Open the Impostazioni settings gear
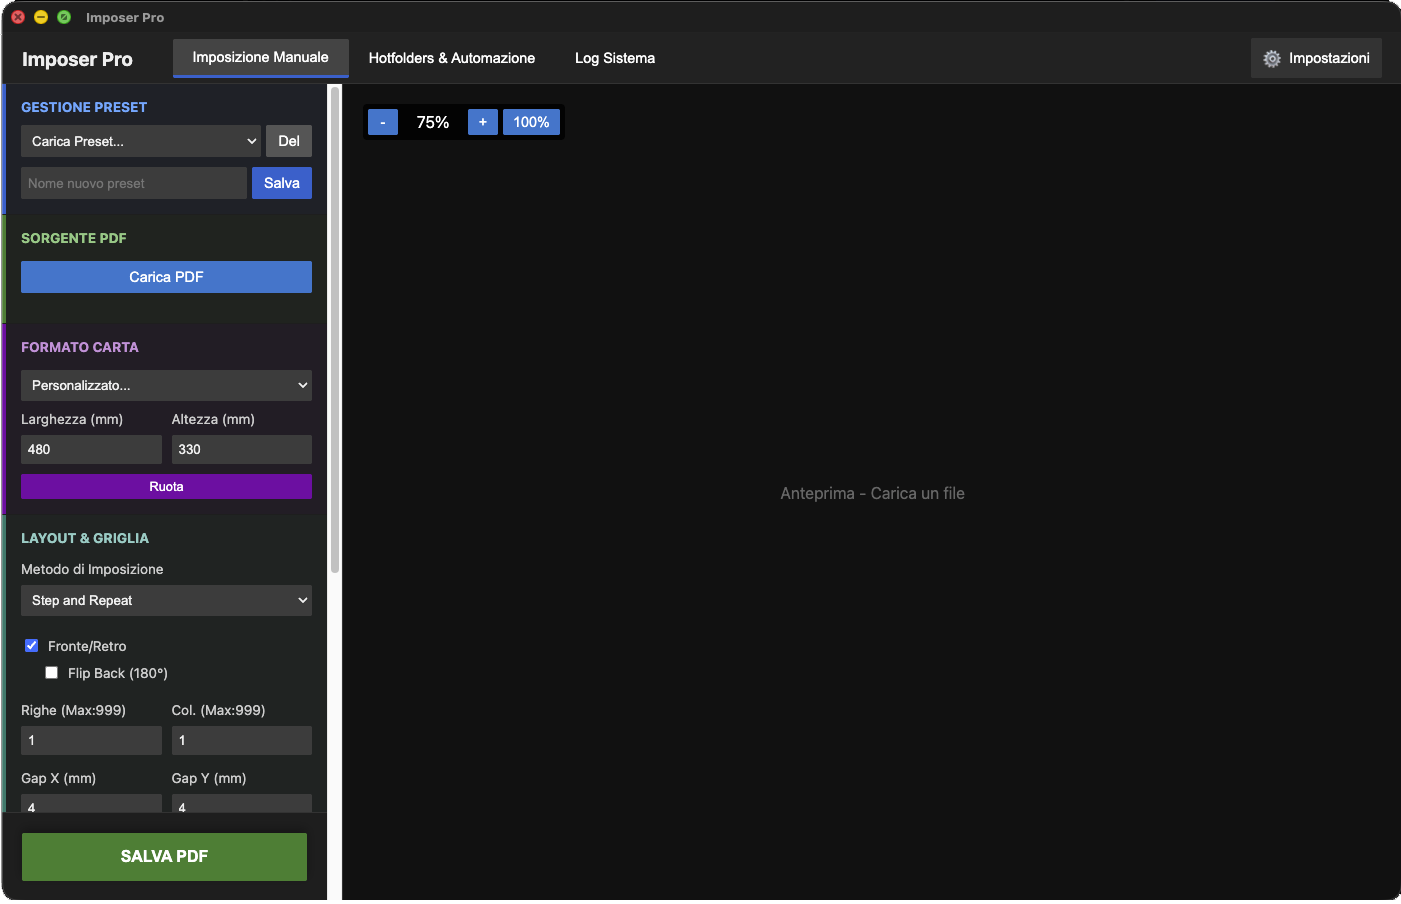Viewport: 1401px width, 904px height. 1316,58
